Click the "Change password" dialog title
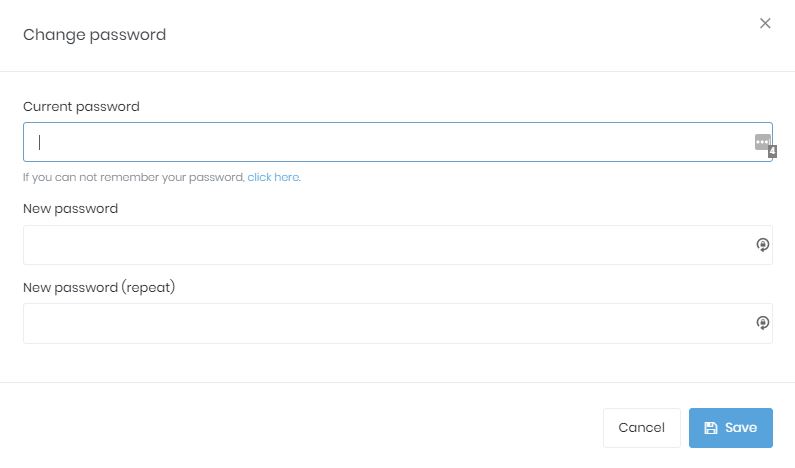The image size is (795, 468). (x=94, y=35)
